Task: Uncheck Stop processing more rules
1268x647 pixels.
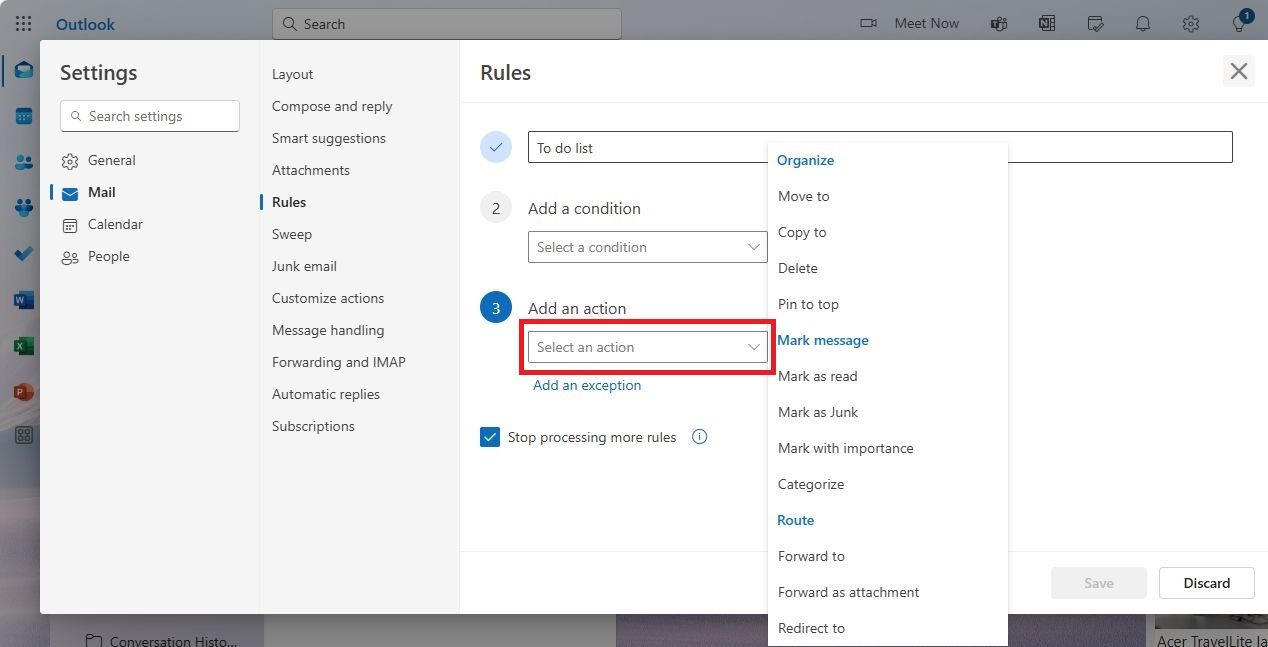Action: (x=490, y=437)
